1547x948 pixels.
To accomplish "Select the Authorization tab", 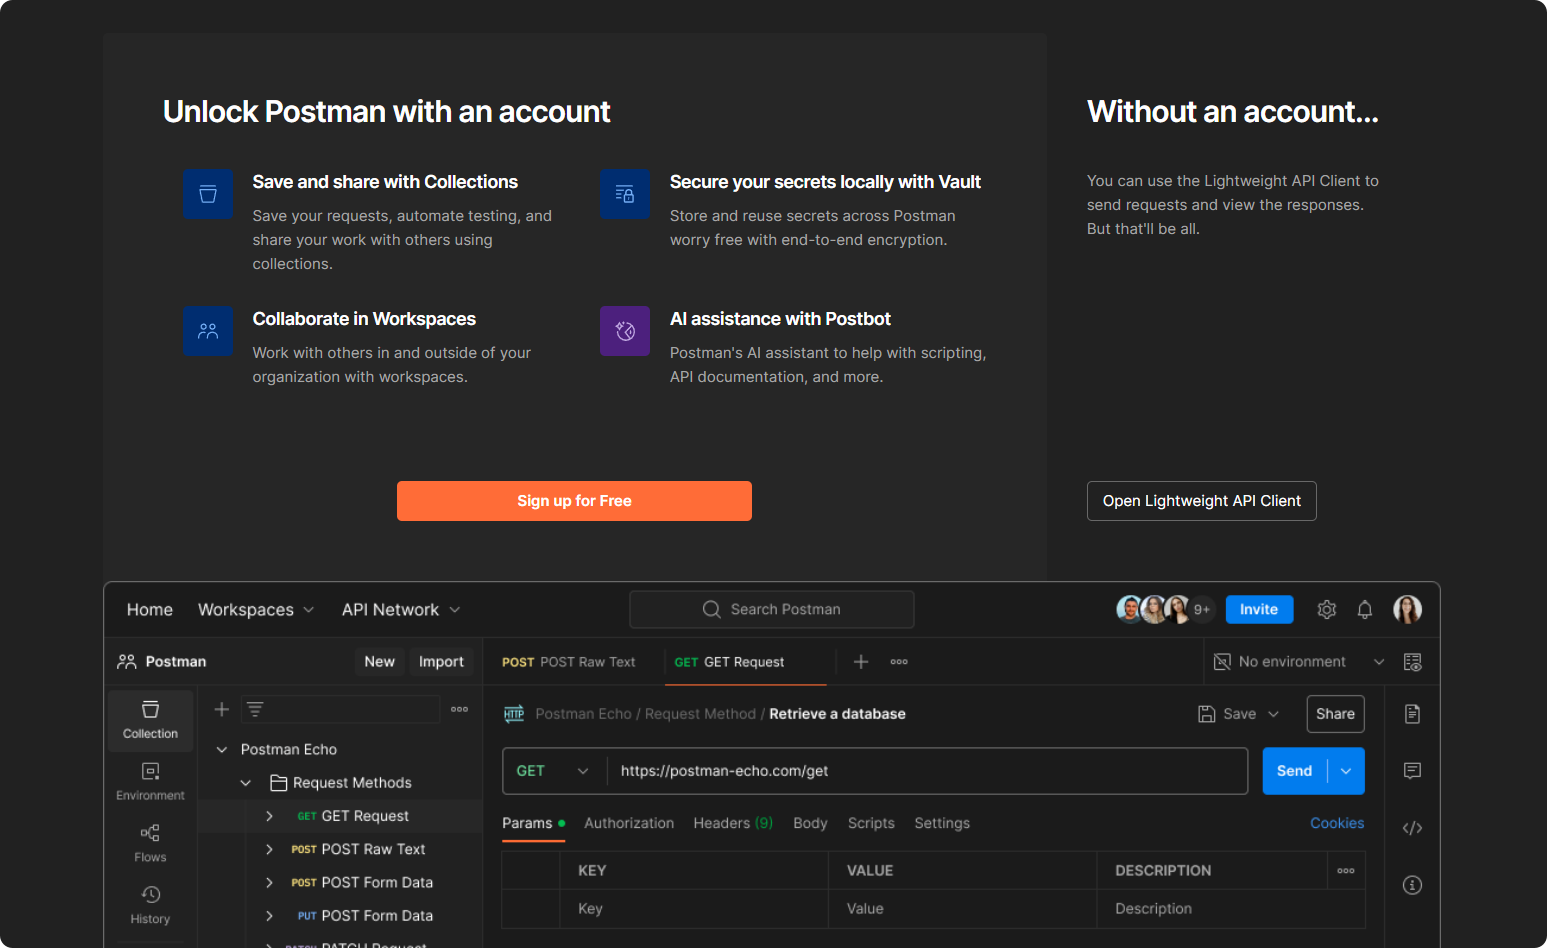I will pos(629,823).
